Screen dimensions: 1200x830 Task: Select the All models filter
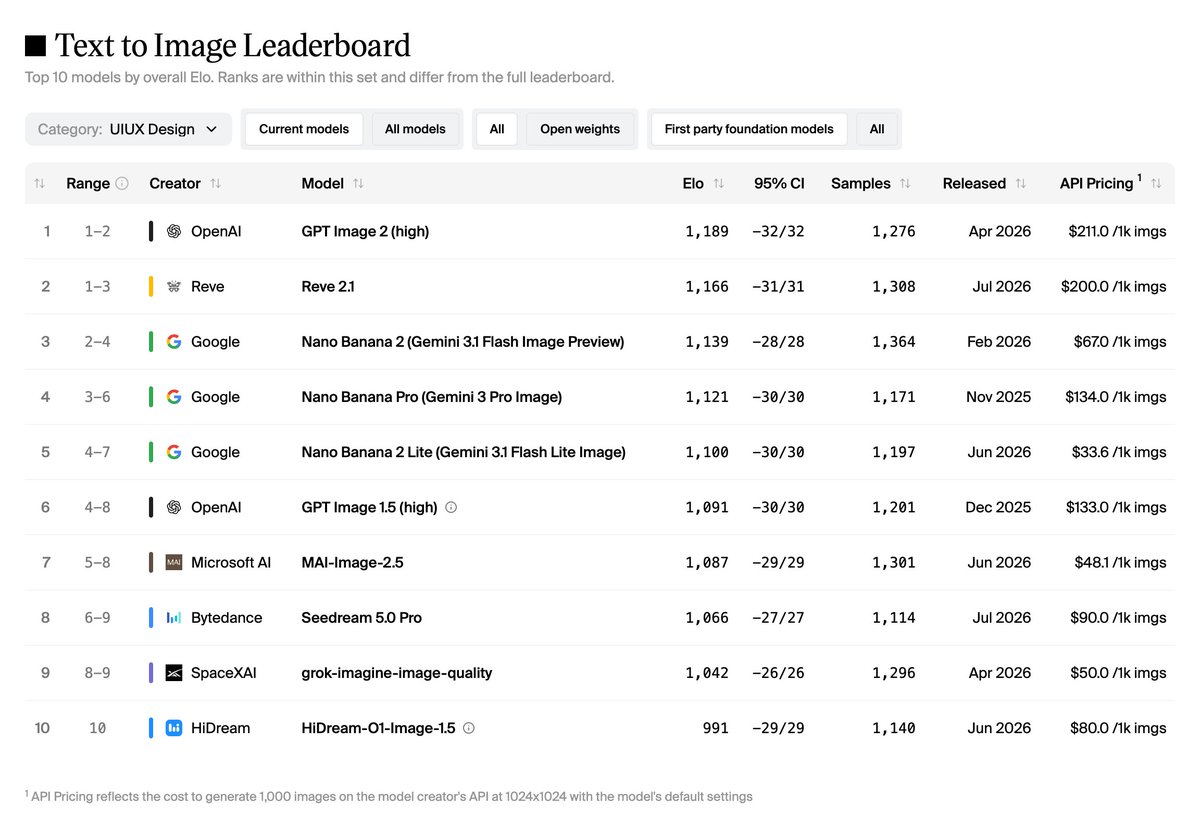click(x=415, y=129)
